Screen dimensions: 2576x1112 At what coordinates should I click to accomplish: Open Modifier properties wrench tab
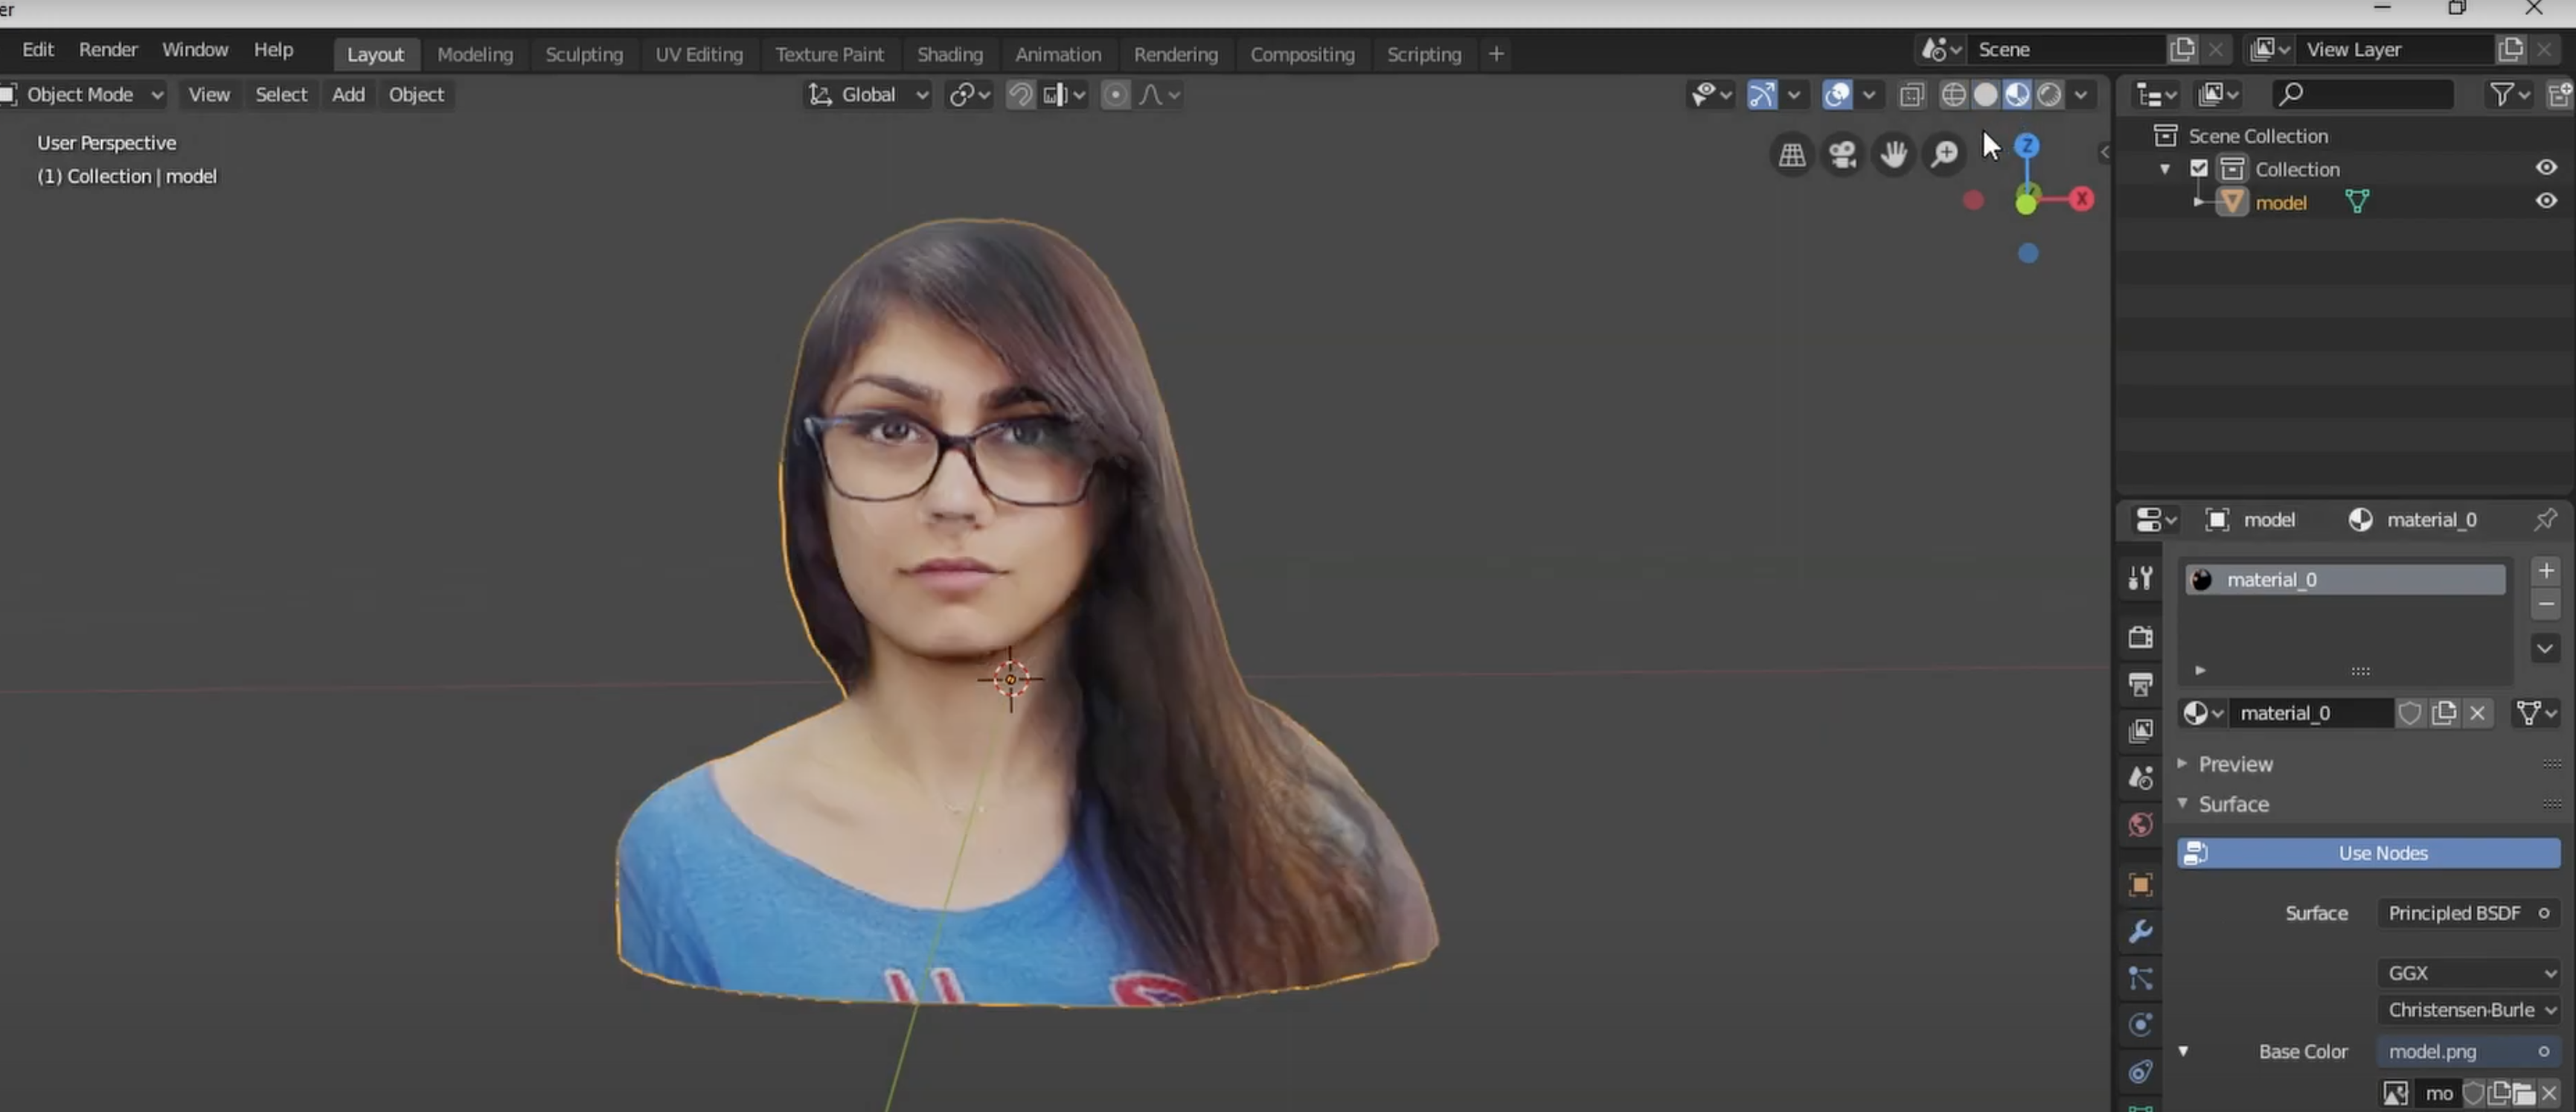[2140, 931]
